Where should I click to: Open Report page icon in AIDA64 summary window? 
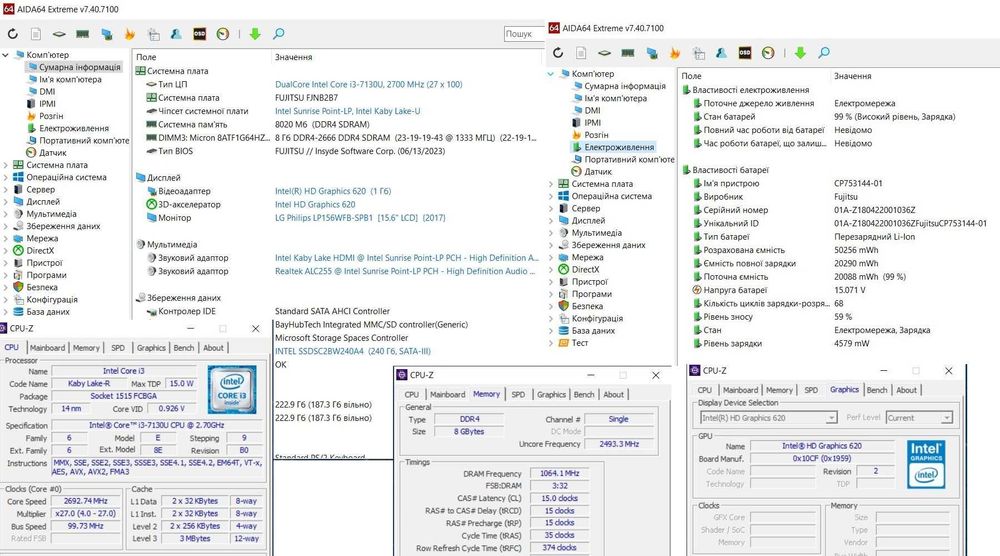point(36,34)
